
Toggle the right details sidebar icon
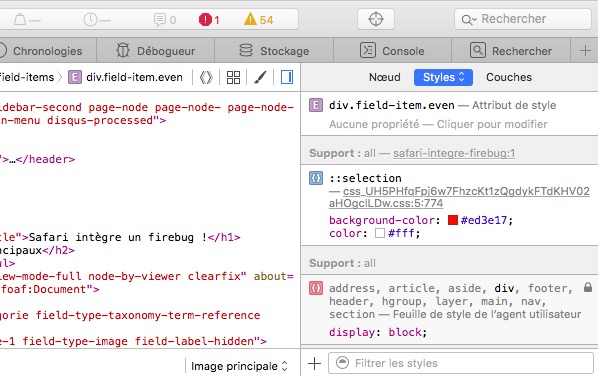pos(287,77)
